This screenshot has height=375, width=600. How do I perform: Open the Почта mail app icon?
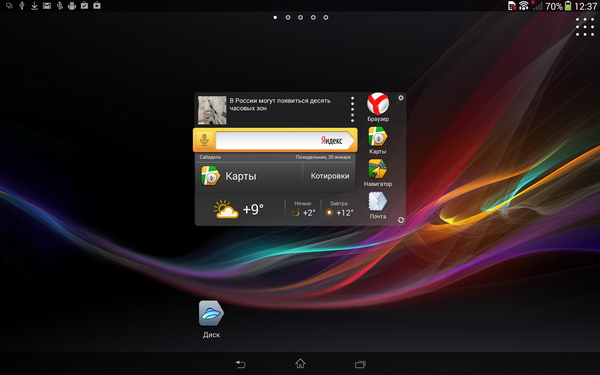(x=378, y=205)
